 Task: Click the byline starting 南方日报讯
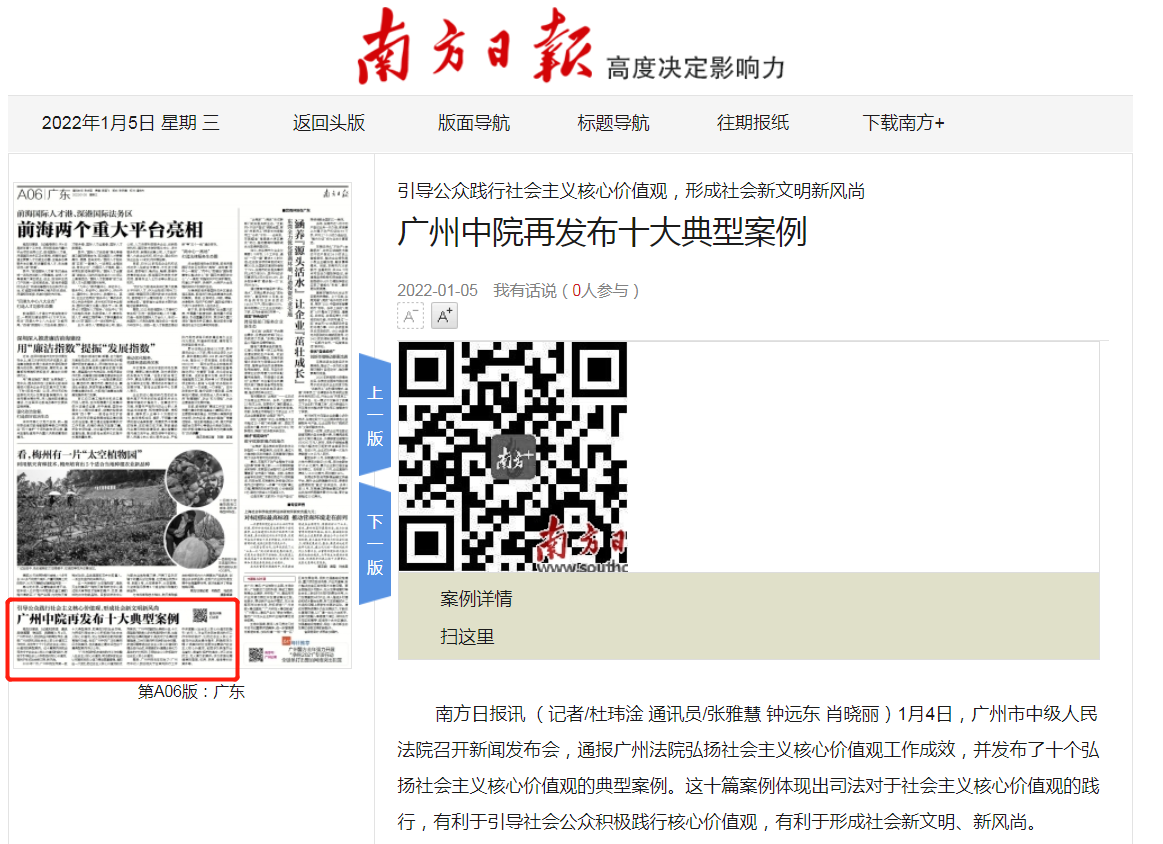(748, 768)
